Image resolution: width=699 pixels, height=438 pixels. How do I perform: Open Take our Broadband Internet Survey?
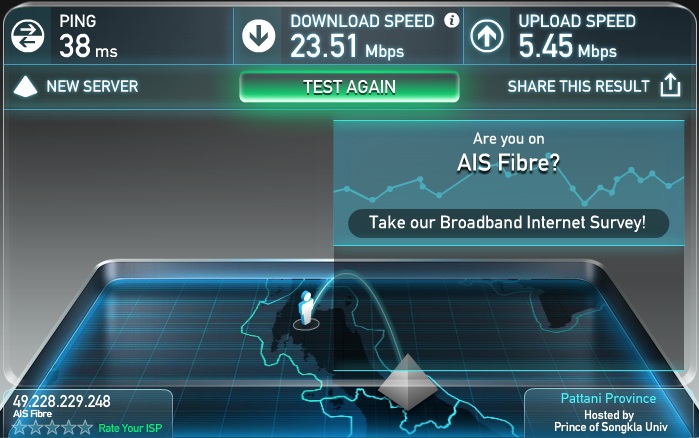coord(508,222)
